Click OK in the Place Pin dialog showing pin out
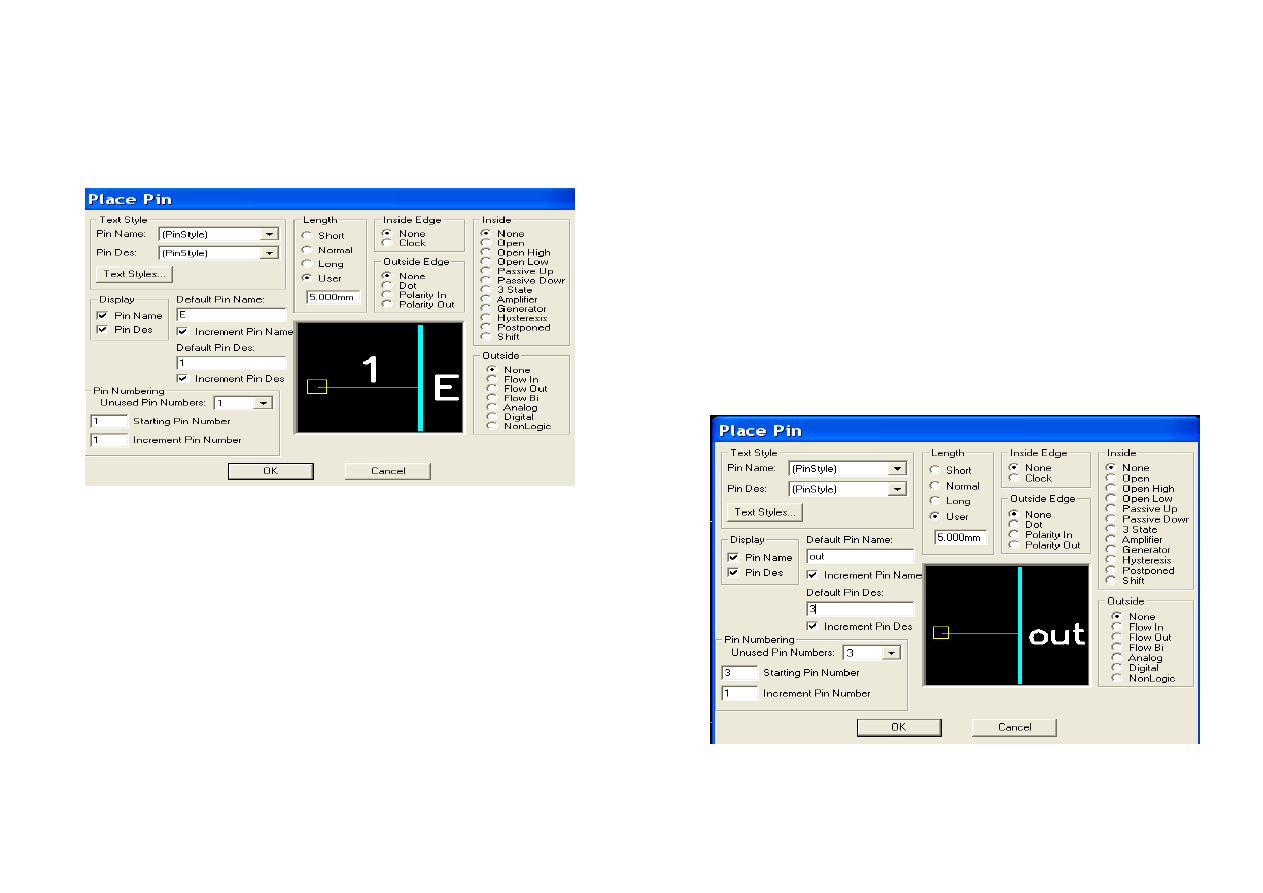1263x893 pixels. pyautogui.click(x=899, y=727)
